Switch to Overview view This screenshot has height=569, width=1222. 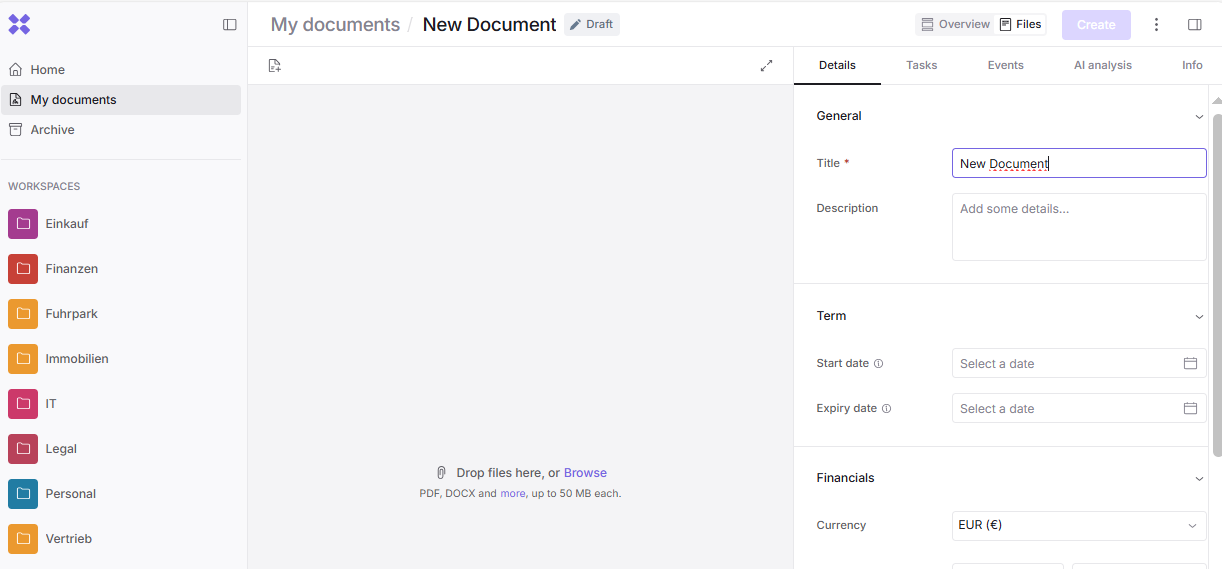pyautogui.click(x=955, y=25)
